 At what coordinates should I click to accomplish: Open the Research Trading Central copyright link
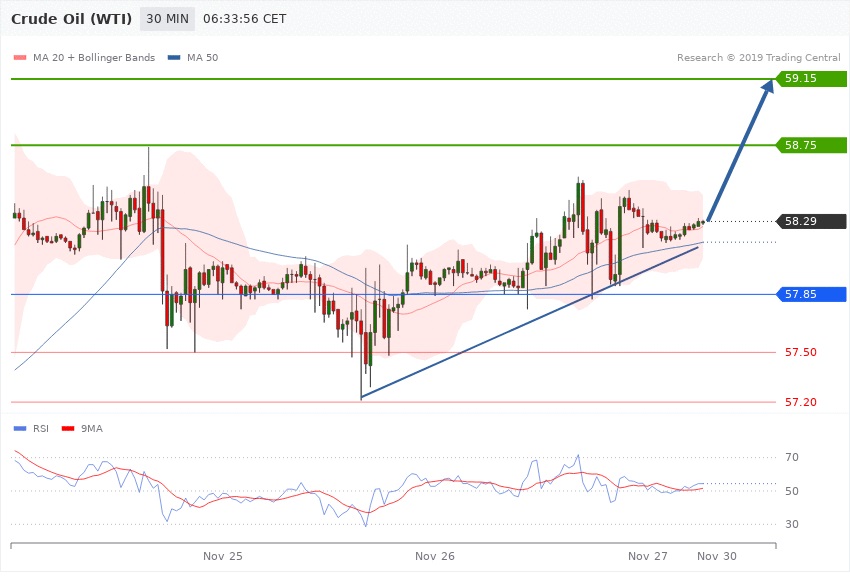(x=758, y=58)
